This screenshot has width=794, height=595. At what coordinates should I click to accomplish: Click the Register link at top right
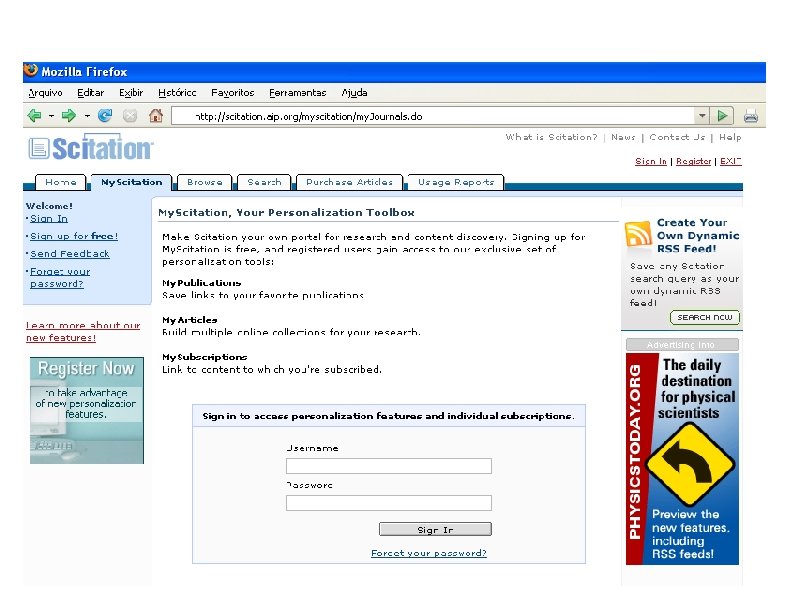[694, 161]
